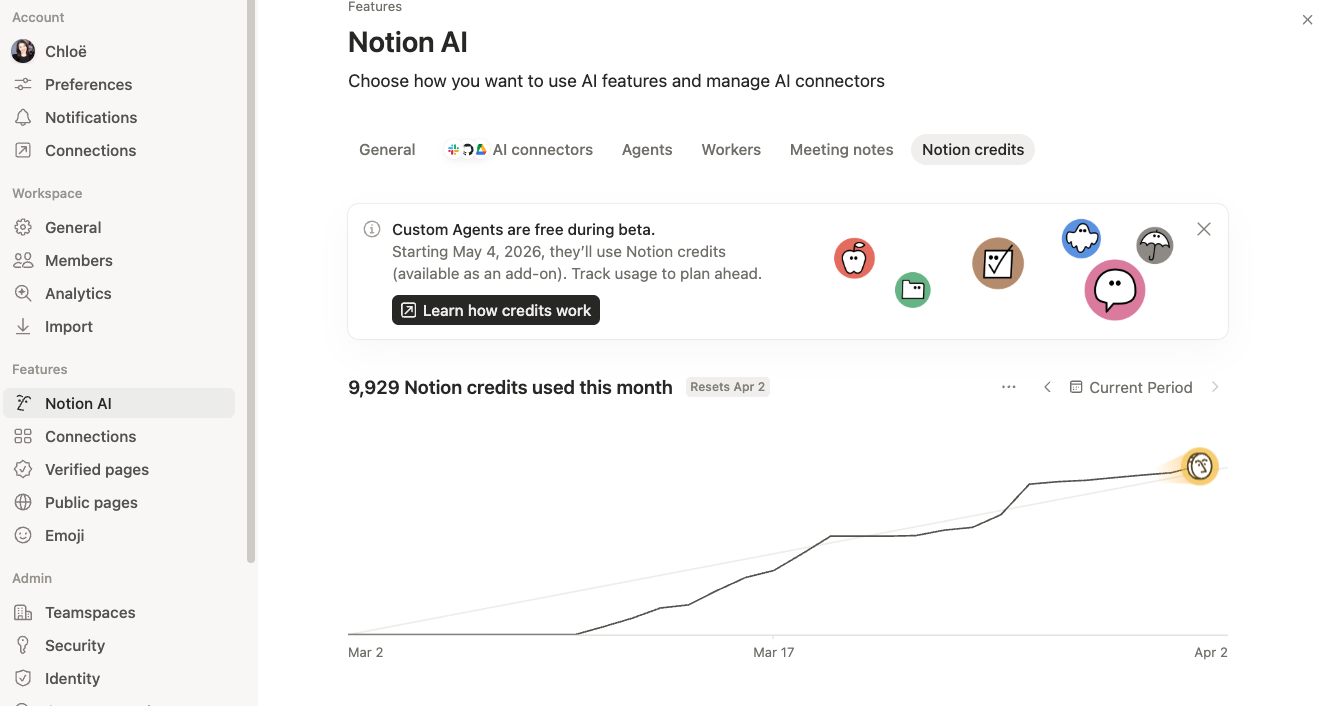Click the info icon in the Custom Agents banner
1318x706 pixels.
371,229
